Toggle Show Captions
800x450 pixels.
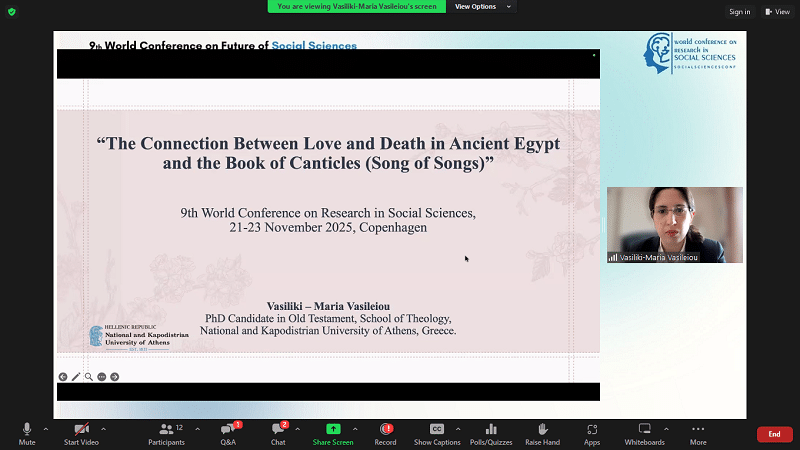click(437, 430)
